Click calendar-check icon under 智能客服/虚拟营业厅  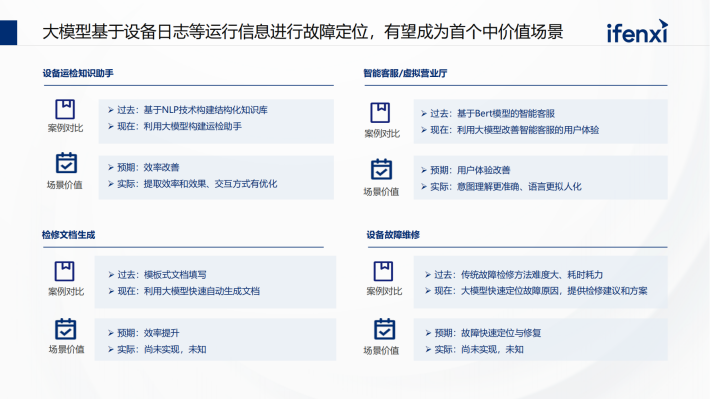(381, 170)
